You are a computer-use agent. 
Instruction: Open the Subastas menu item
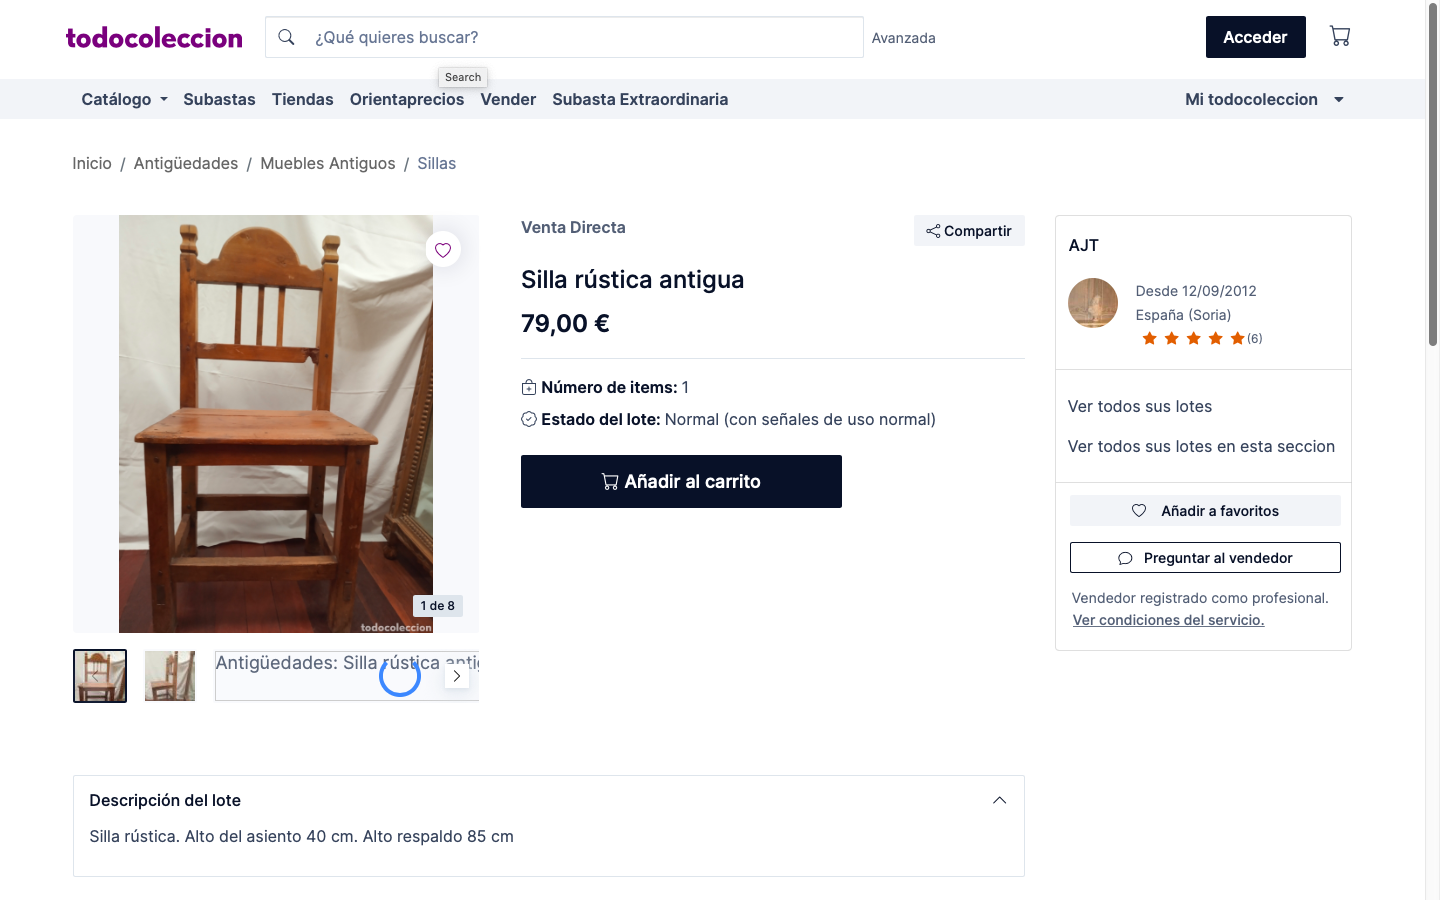tap(219, 99)
